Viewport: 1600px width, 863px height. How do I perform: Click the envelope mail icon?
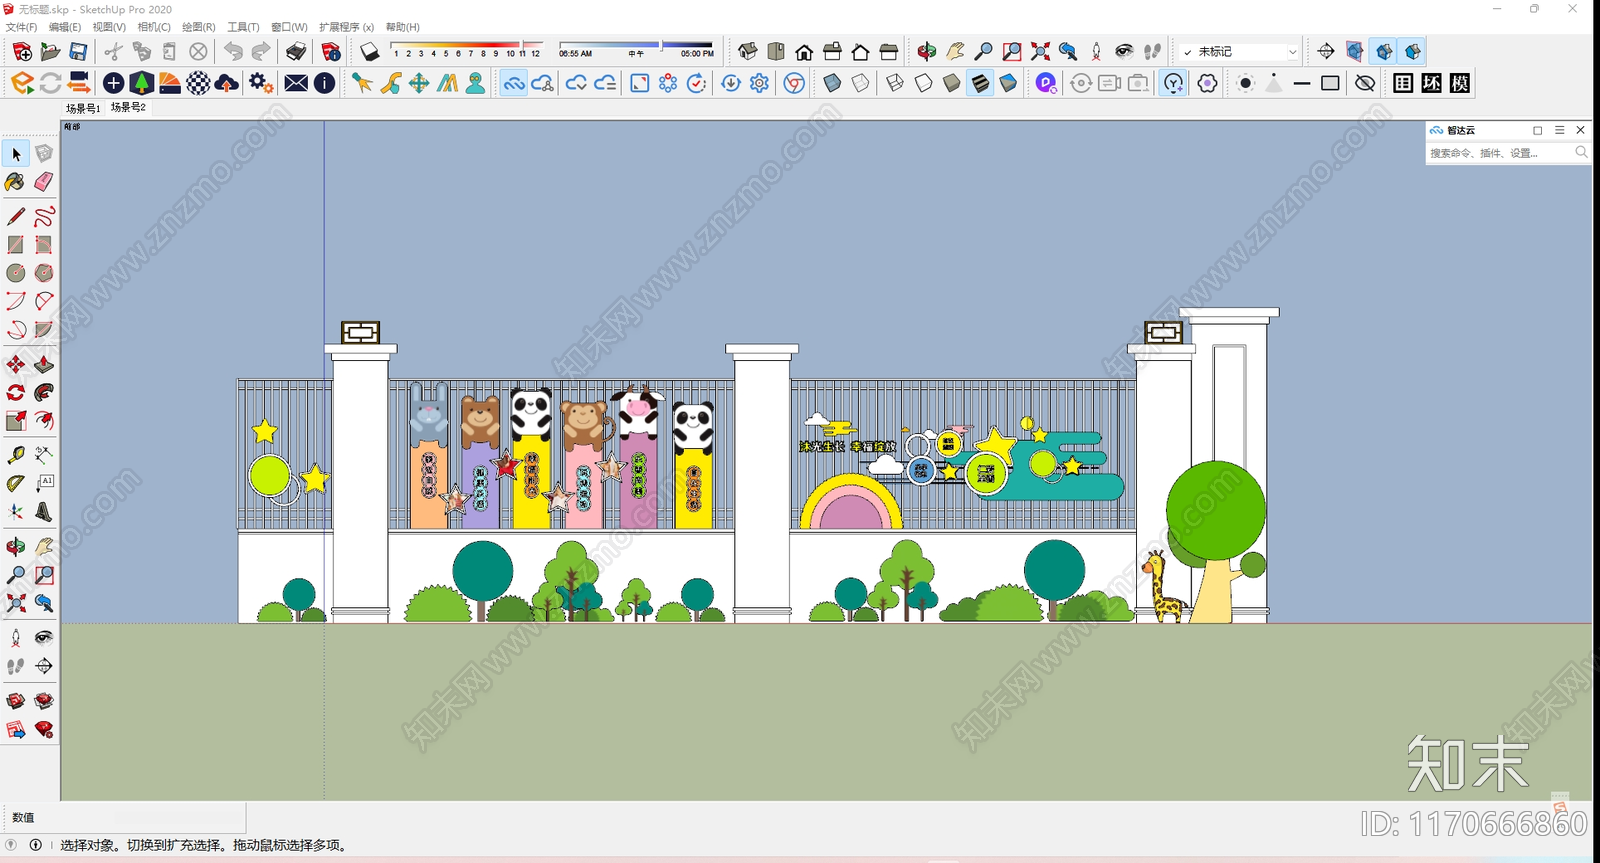point(296,83)
